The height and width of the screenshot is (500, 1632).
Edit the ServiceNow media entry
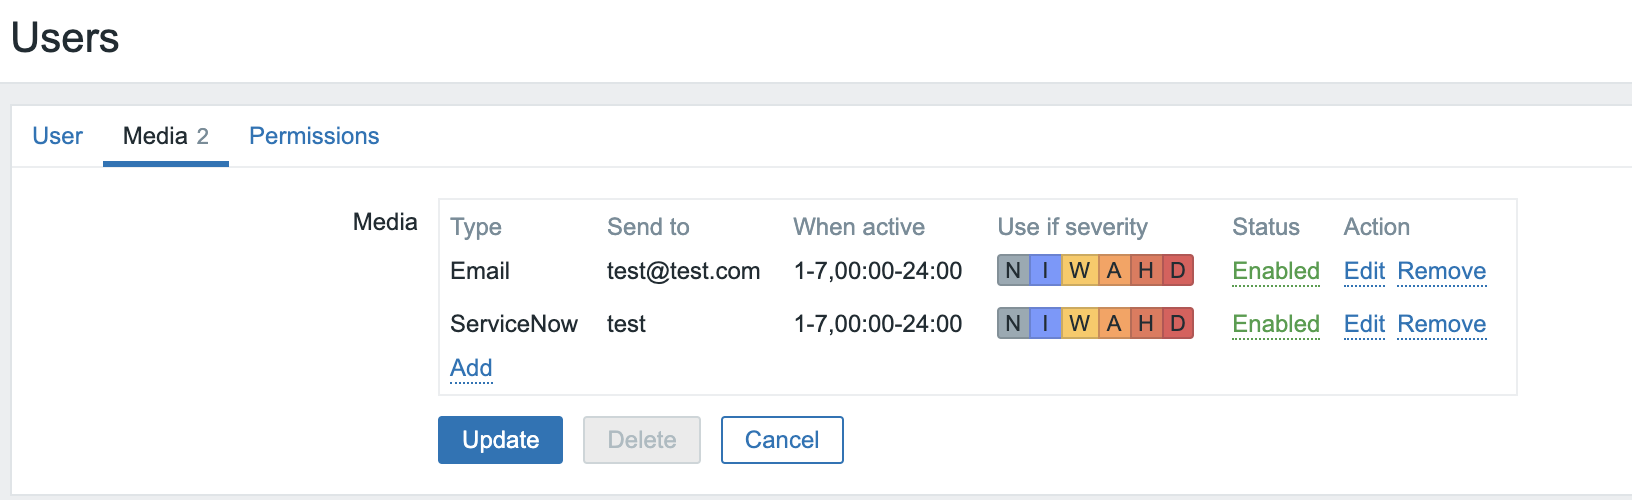pyautogui.click(x=1364, y=324)
